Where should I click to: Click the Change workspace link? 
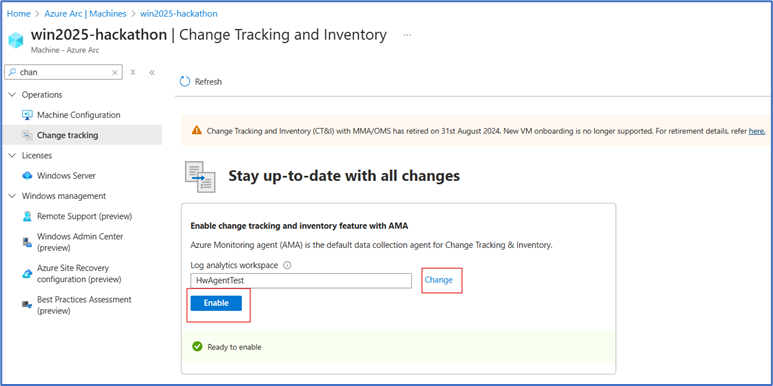[x=438, y=280]
